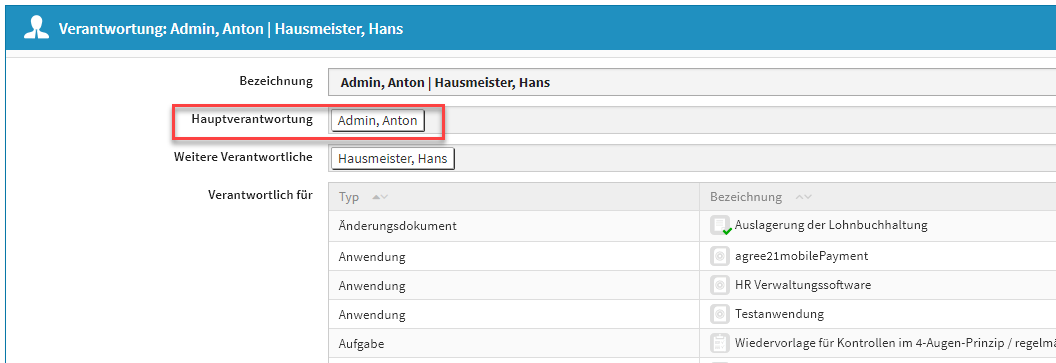Viewport: 1056px width, 363px height.
Task: Open the Auslagerung der Lohnbuchhaltung entry
Action: 831,225
